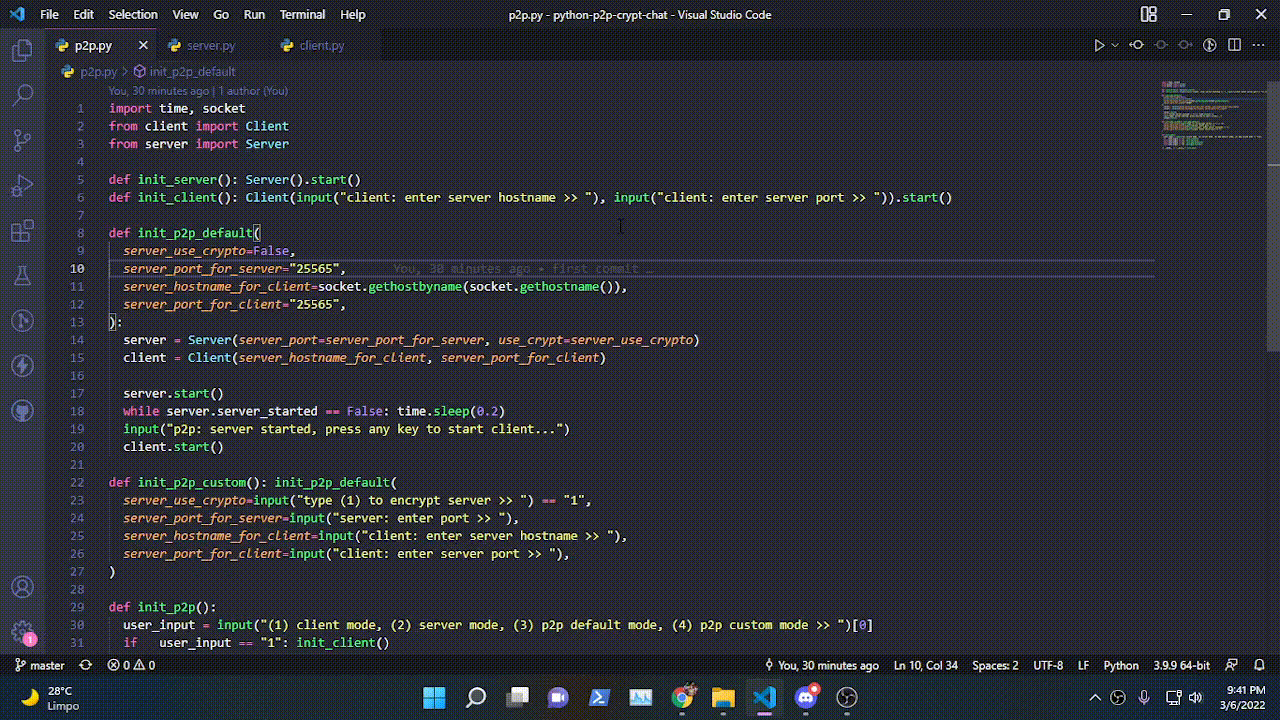Image resolution: width=1280 pixels, height=720 pixels.
Task: Open the Help menu
Action: coord(353,14)
